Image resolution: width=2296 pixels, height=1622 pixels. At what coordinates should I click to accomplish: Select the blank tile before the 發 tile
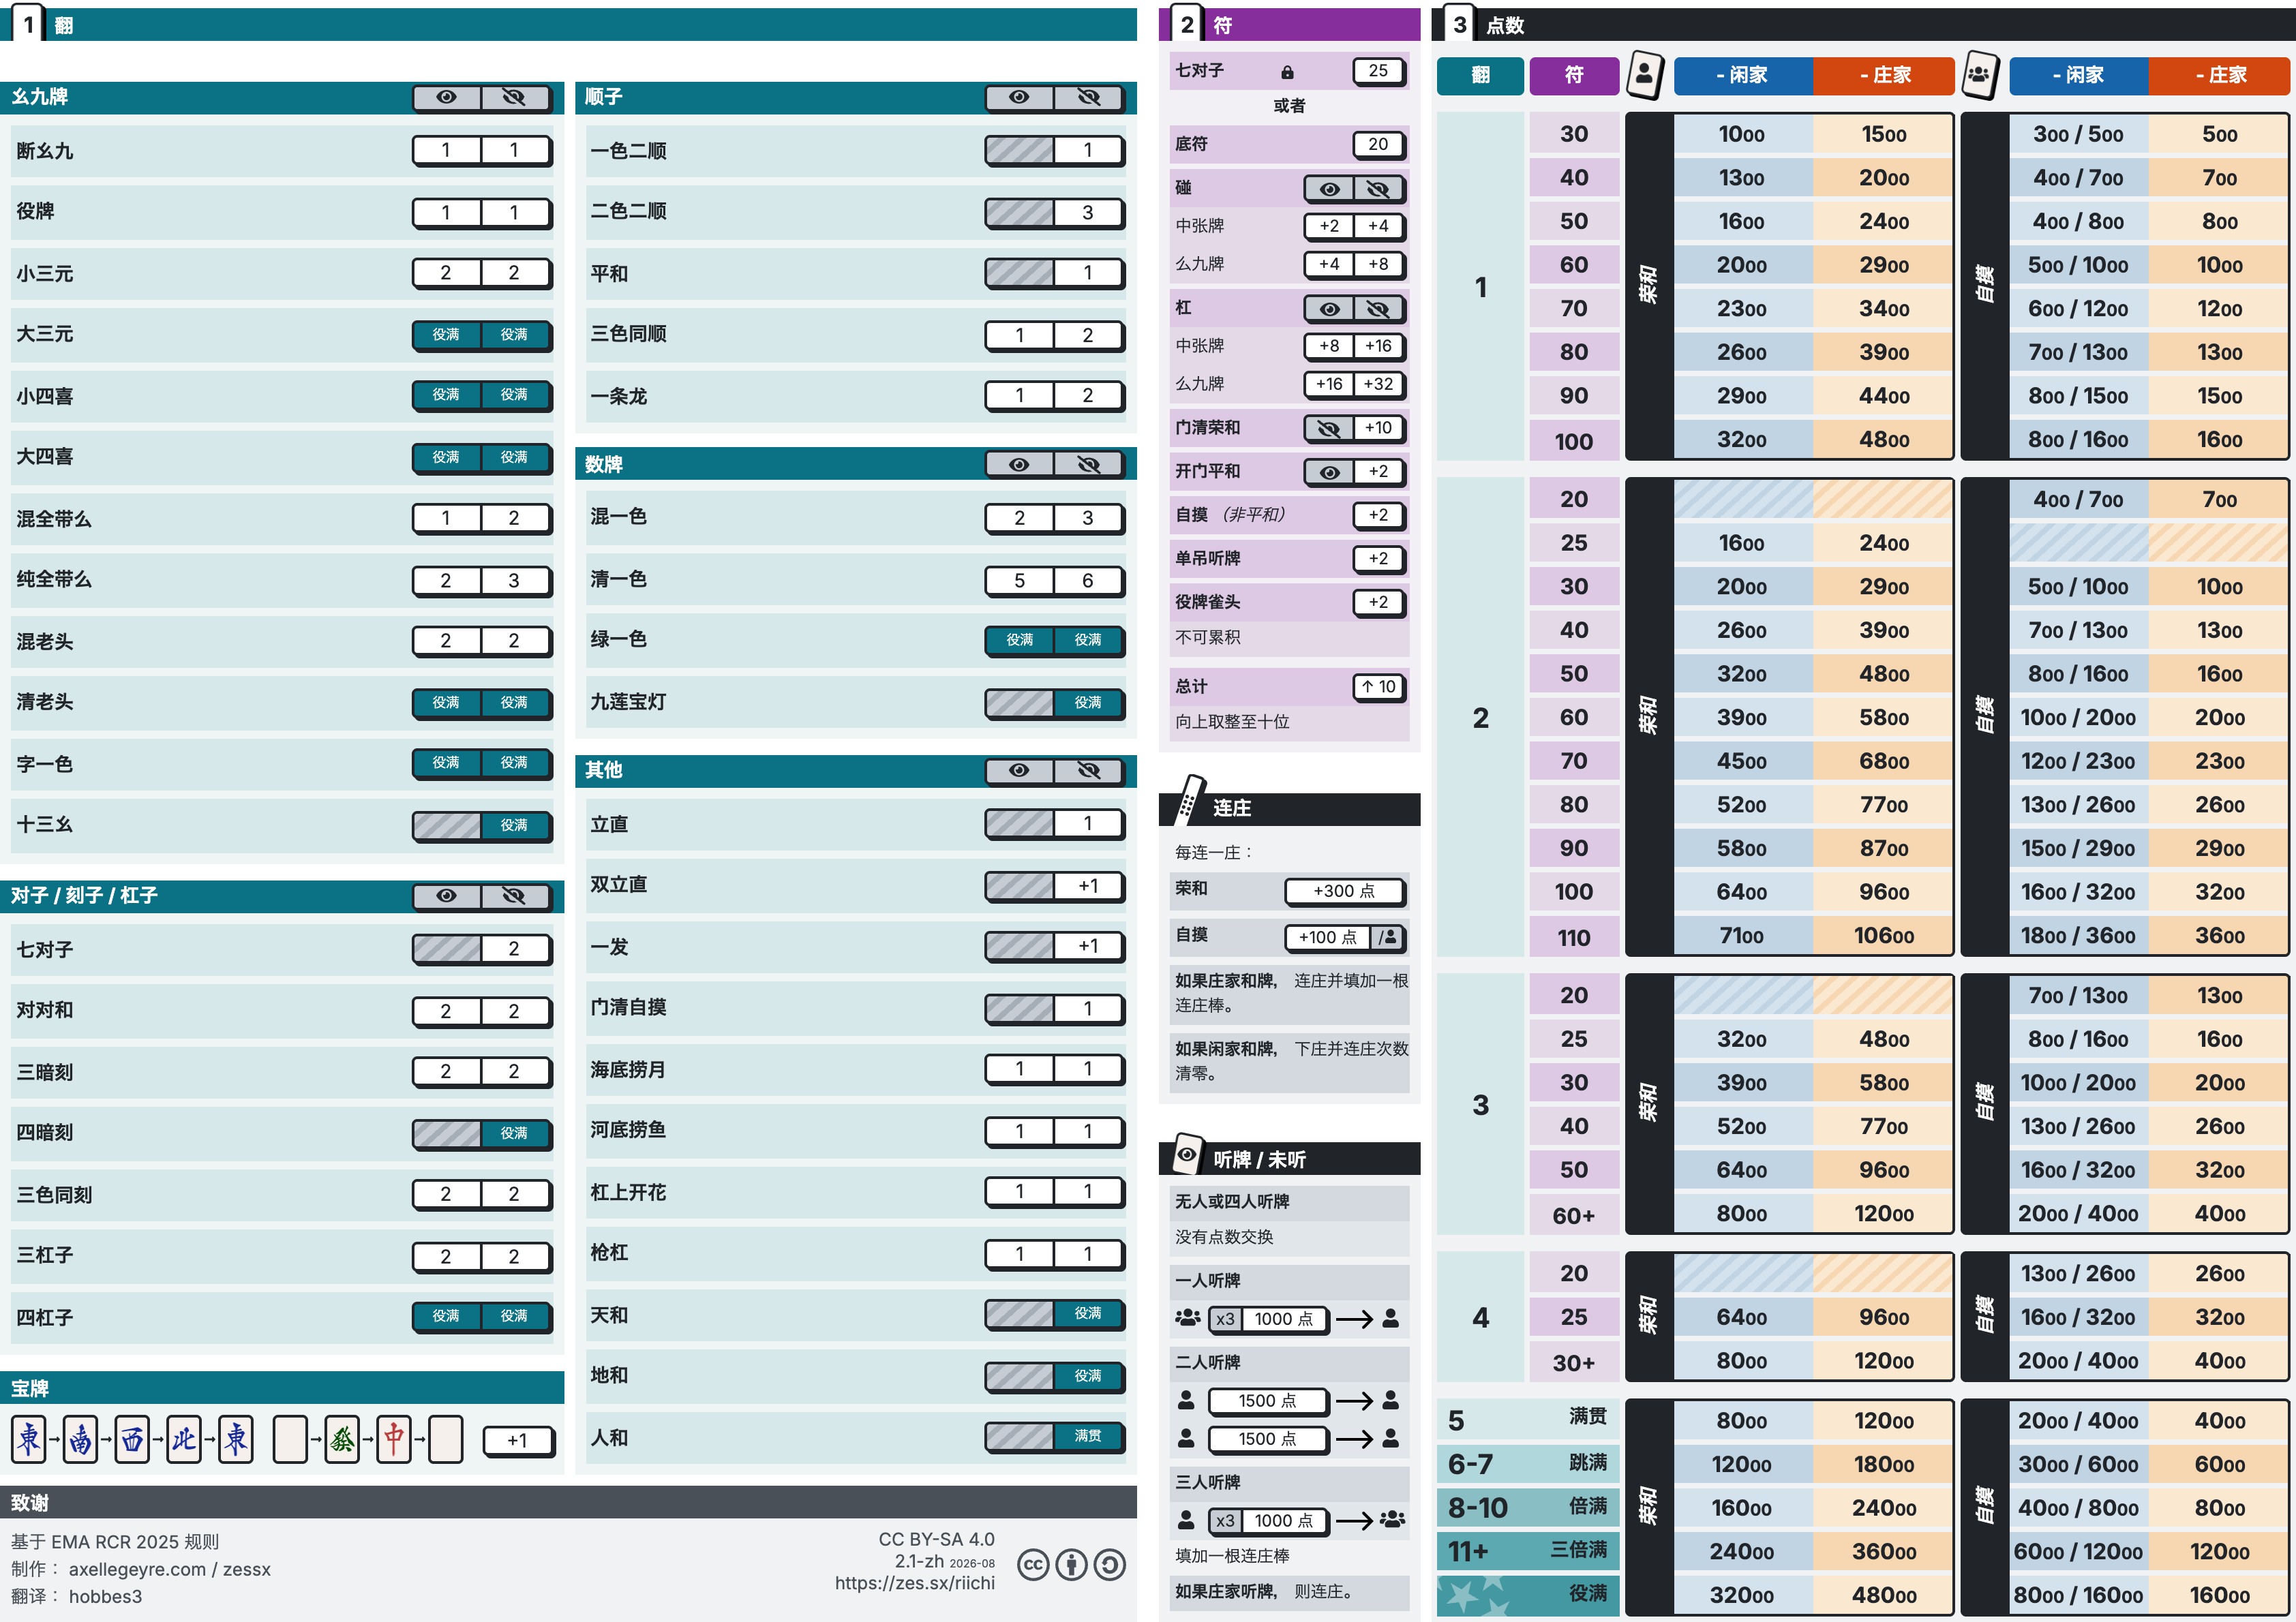tap(290, 1440)
